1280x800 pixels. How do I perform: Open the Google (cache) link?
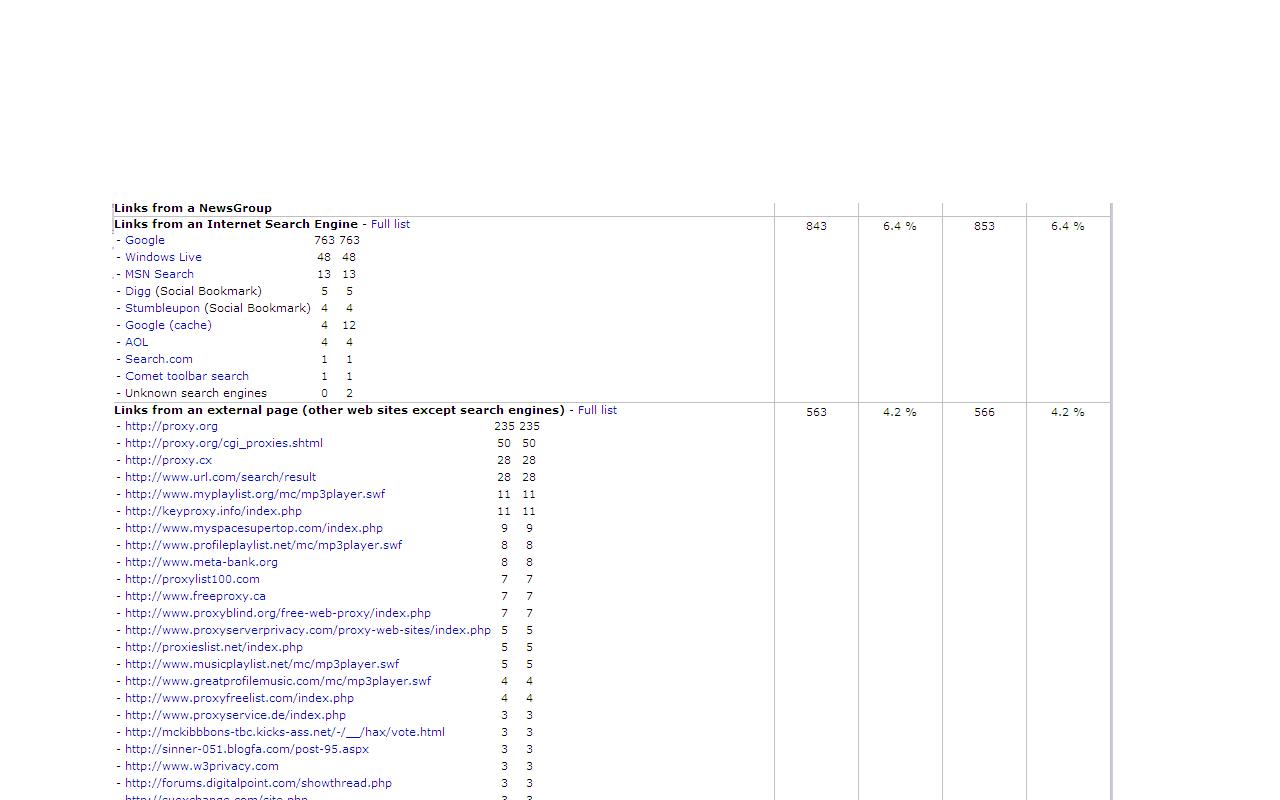(168, 325)
